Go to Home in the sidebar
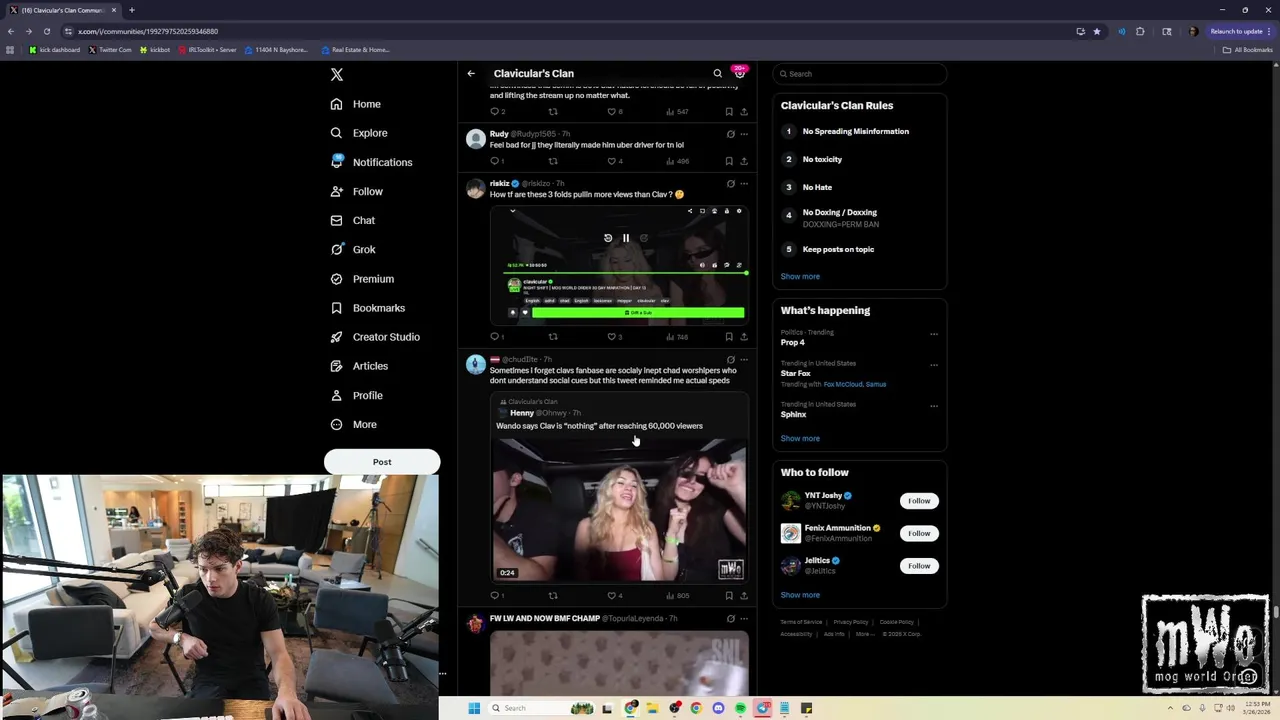 coord(355,104)
